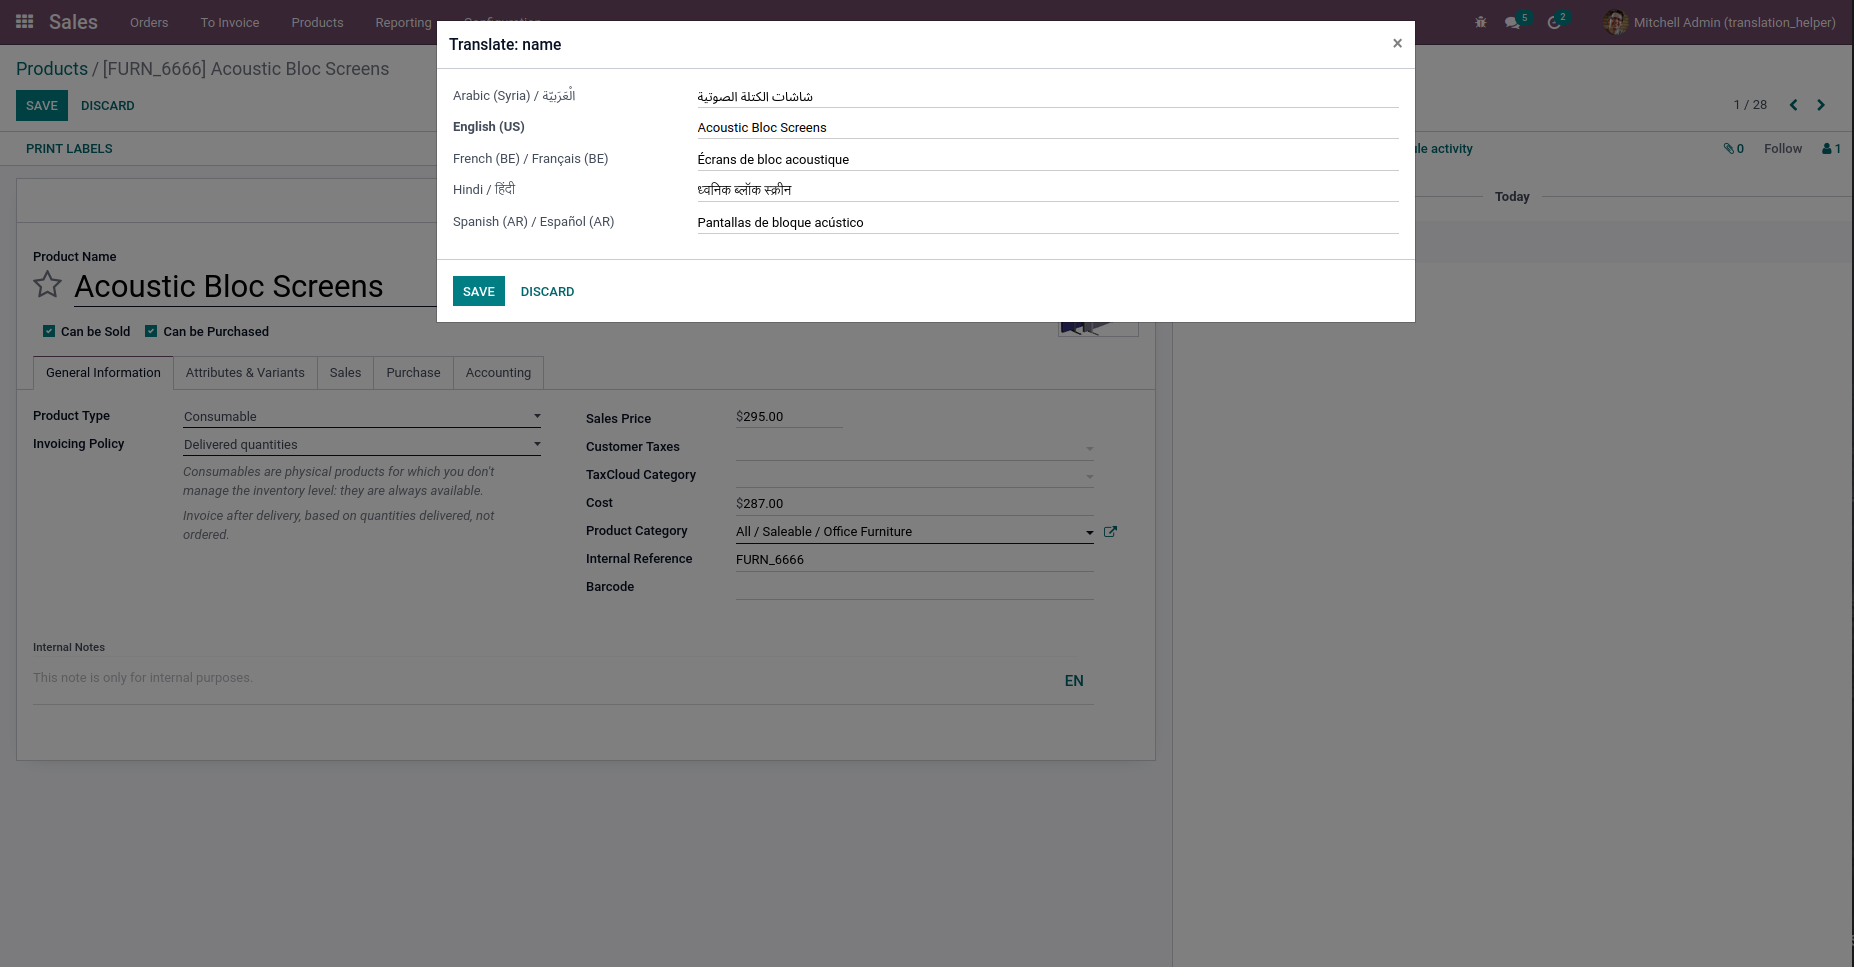Expand Product Category dropdown arrow
Image resolution: width=1854 pixels, height=967 pixels.
(1089, 532)
